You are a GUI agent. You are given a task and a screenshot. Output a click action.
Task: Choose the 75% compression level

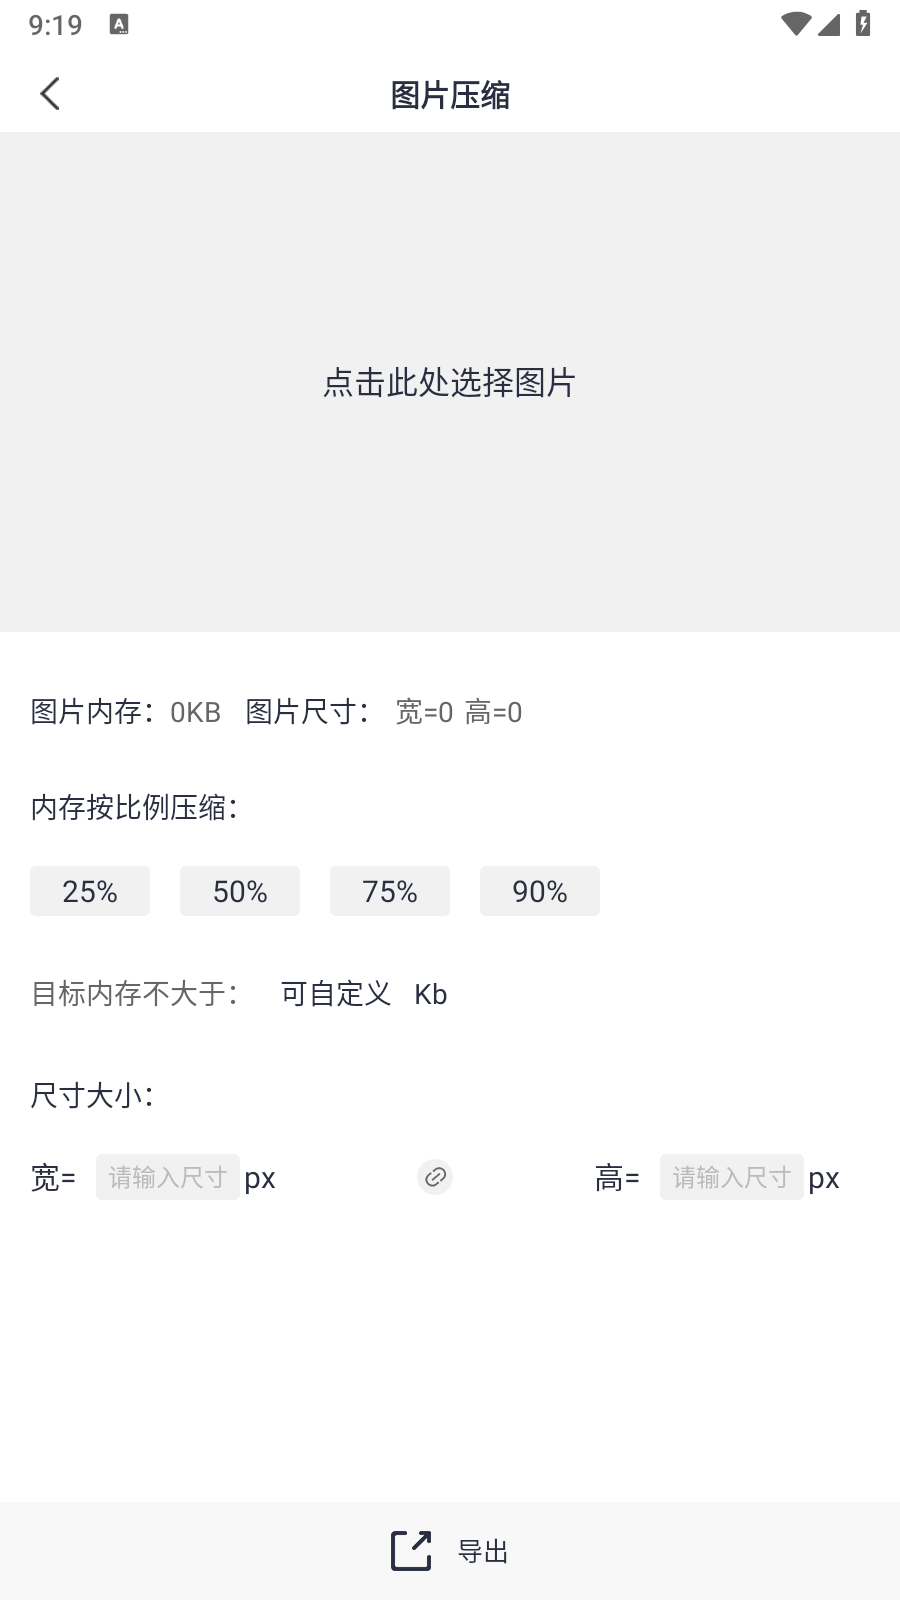390,891
